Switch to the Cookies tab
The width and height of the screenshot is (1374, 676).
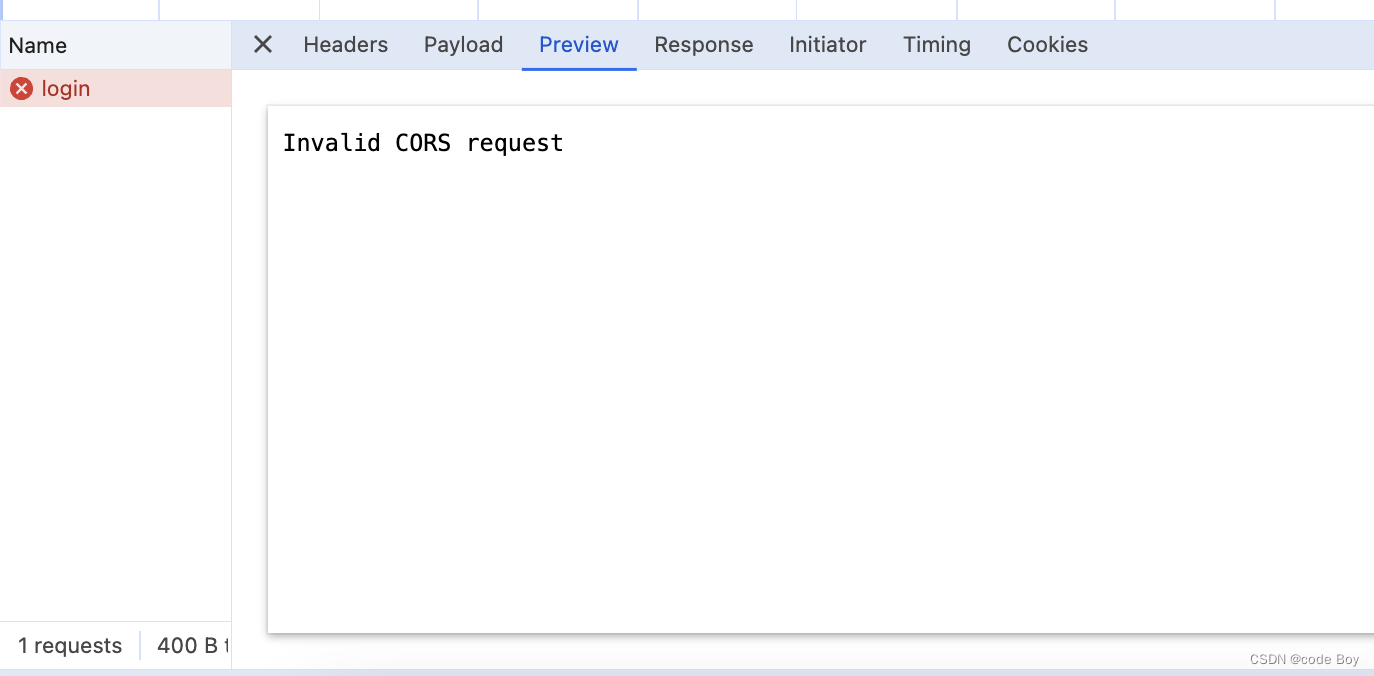pyautogui.click(x=1047, y=44)
